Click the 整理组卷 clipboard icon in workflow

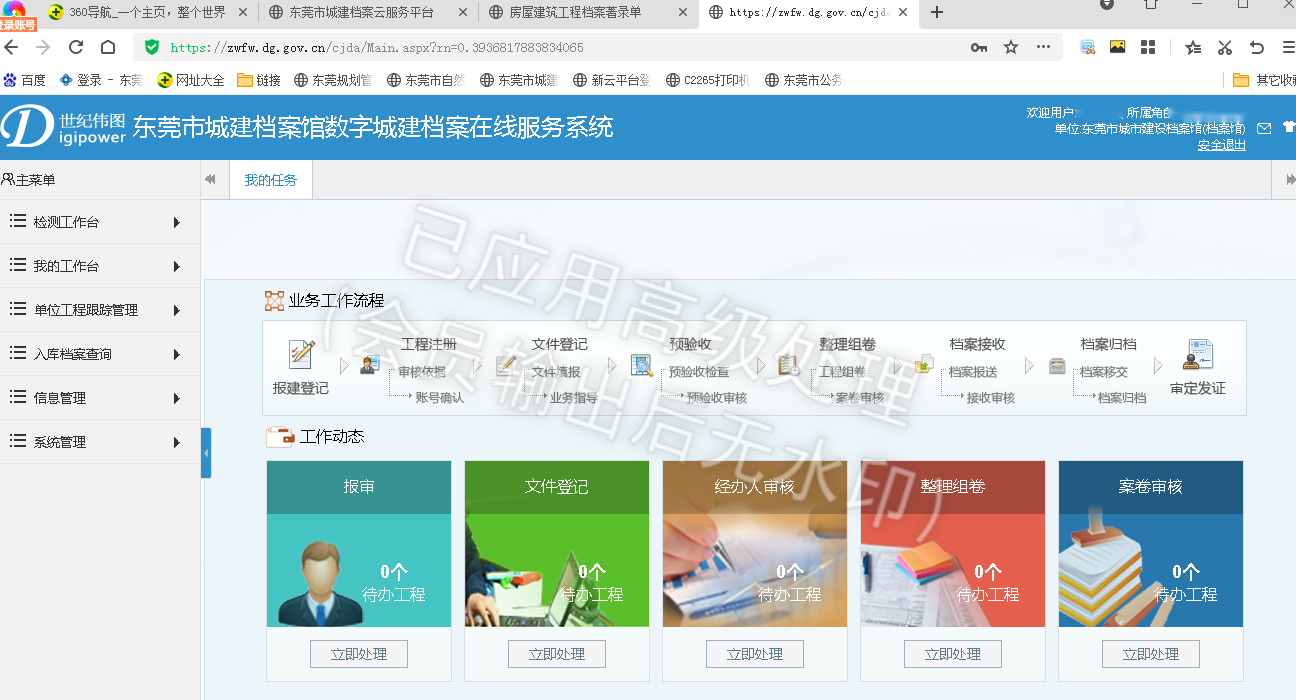pos(788,366)
